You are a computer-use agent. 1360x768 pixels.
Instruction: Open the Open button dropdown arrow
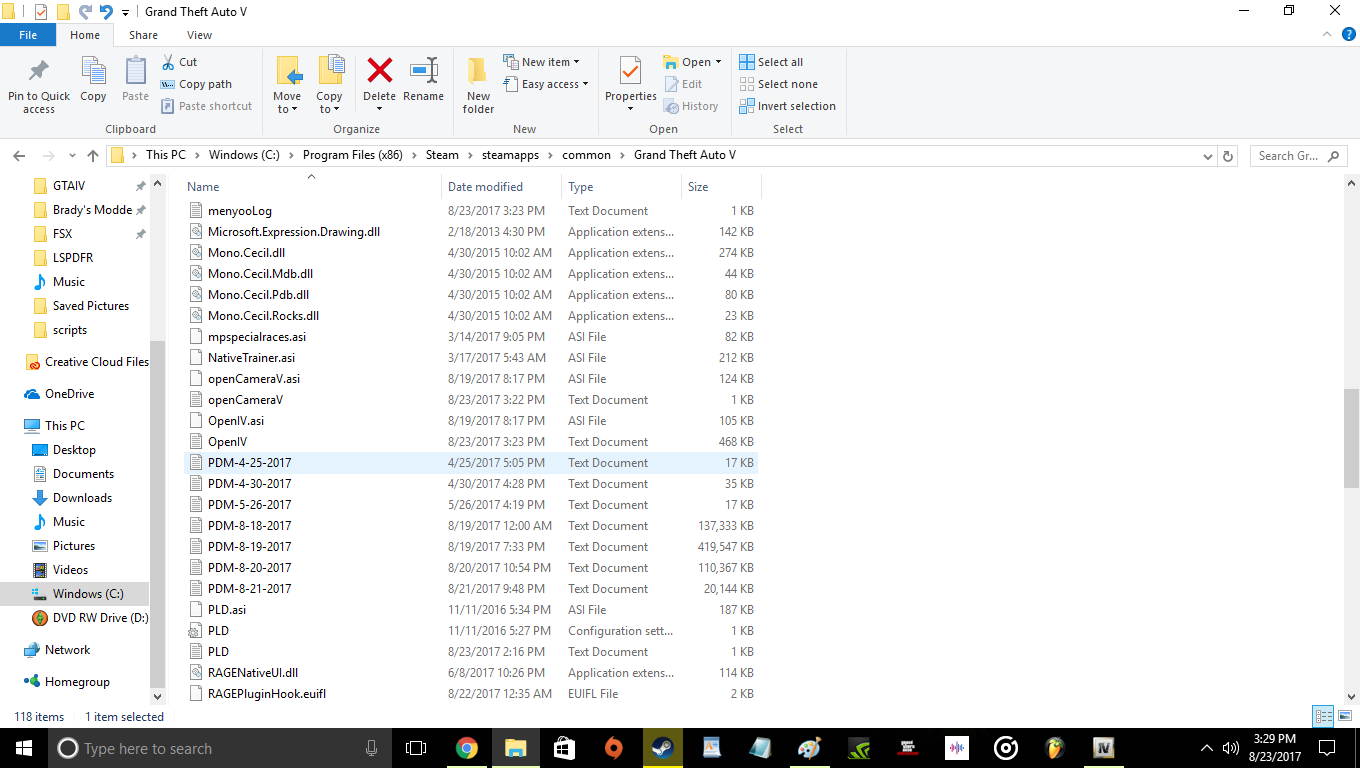pos(718,62)
